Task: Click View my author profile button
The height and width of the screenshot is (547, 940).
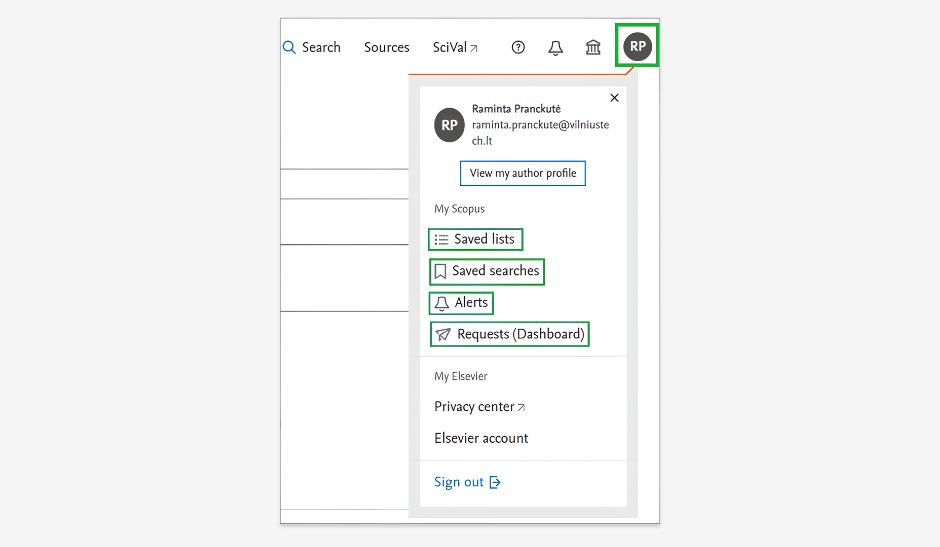Action: coord(523,173)
